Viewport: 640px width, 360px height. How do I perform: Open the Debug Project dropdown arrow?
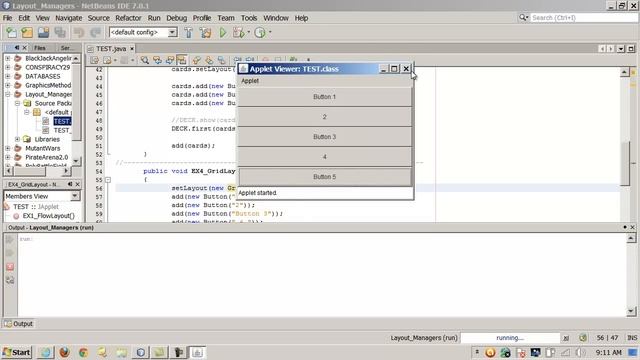(248, 32)
